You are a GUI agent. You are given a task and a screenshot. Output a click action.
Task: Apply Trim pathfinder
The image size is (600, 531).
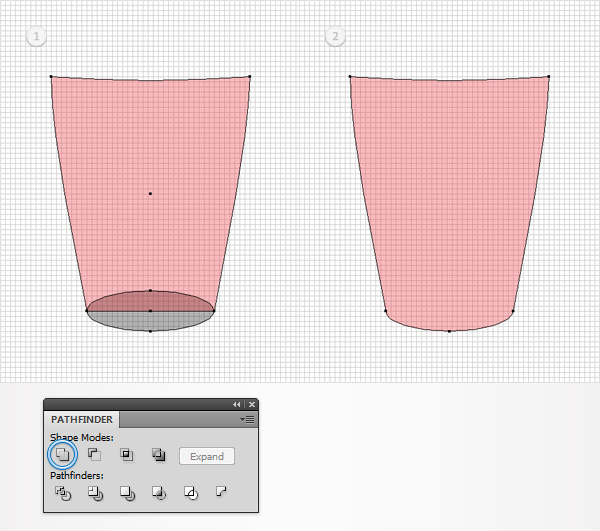point(95,493)
